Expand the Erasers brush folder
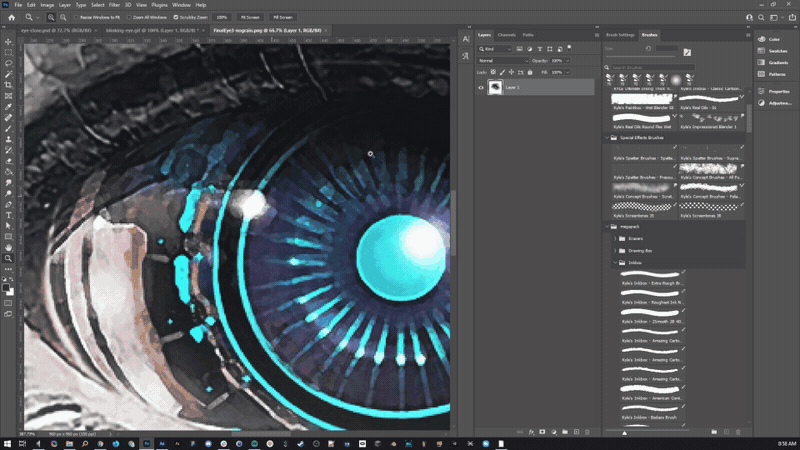 (x=615, y=239)
